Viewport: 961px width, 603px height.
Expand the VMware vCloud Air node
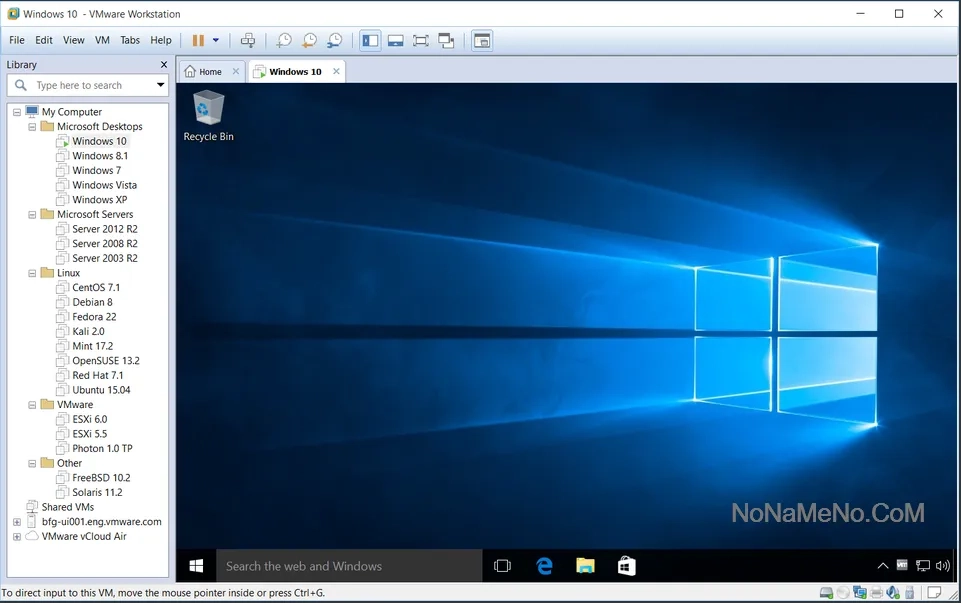[16, 536]
